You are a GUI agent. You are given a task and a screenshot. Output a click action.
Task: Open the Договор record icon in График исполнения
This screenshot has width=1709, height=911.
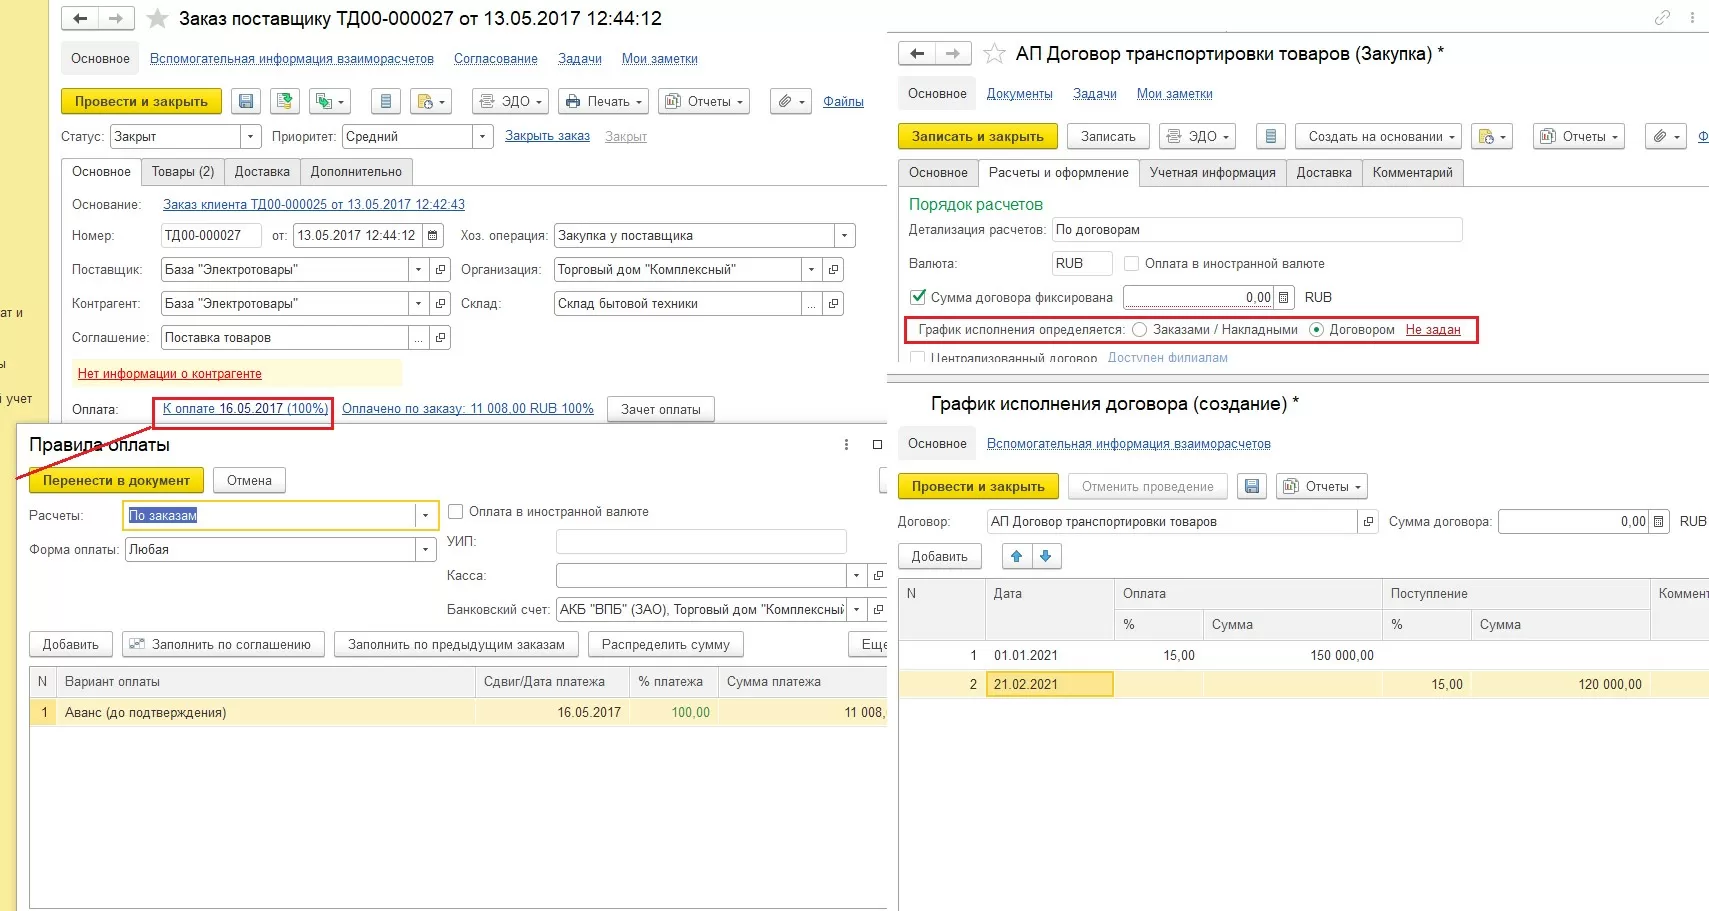(x=1368, y=522)
